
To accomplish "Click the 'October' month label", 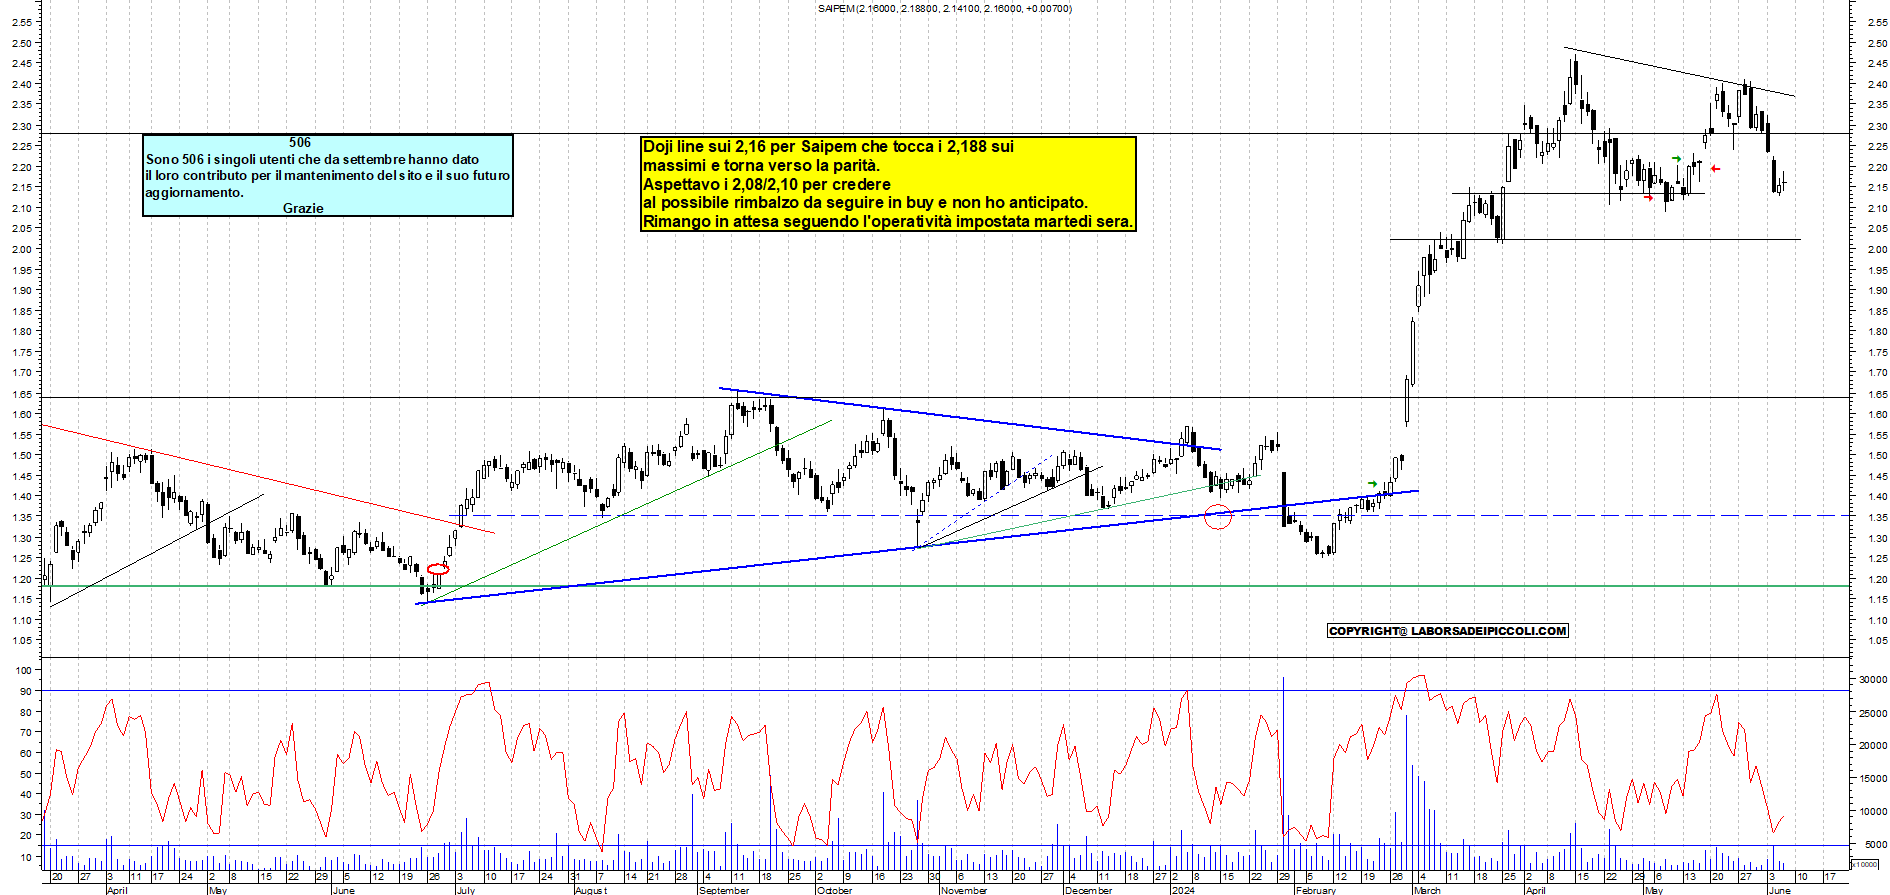I will coord(834,890).
